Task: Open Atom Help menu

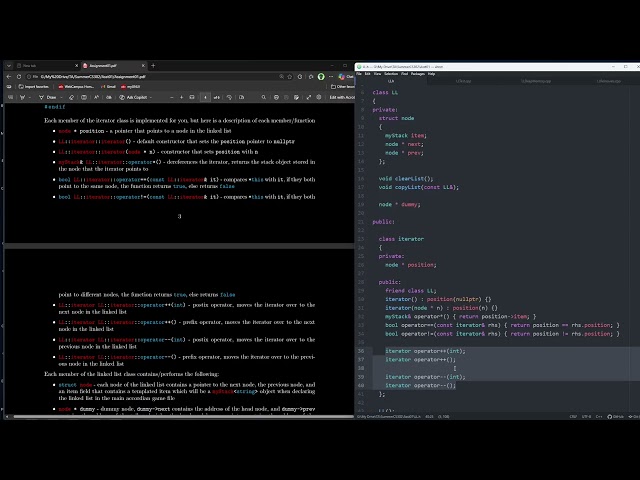Action: 431,74
